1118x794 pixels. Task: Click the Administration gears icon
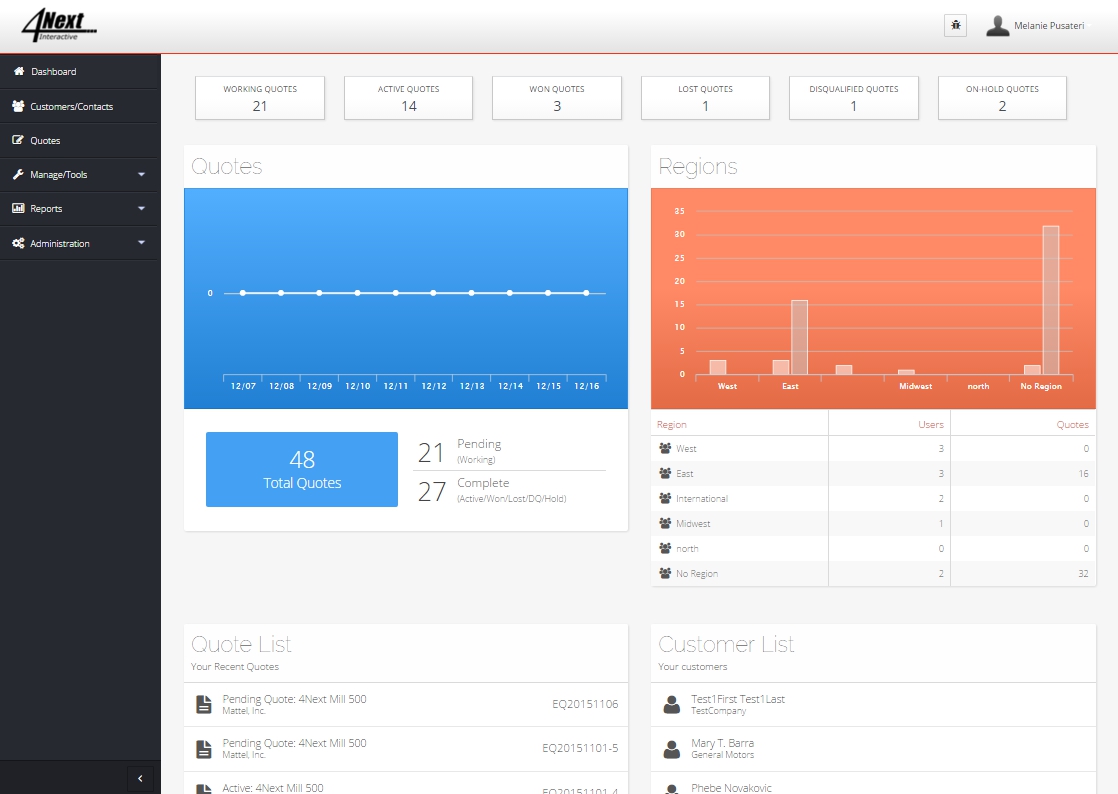19,243
